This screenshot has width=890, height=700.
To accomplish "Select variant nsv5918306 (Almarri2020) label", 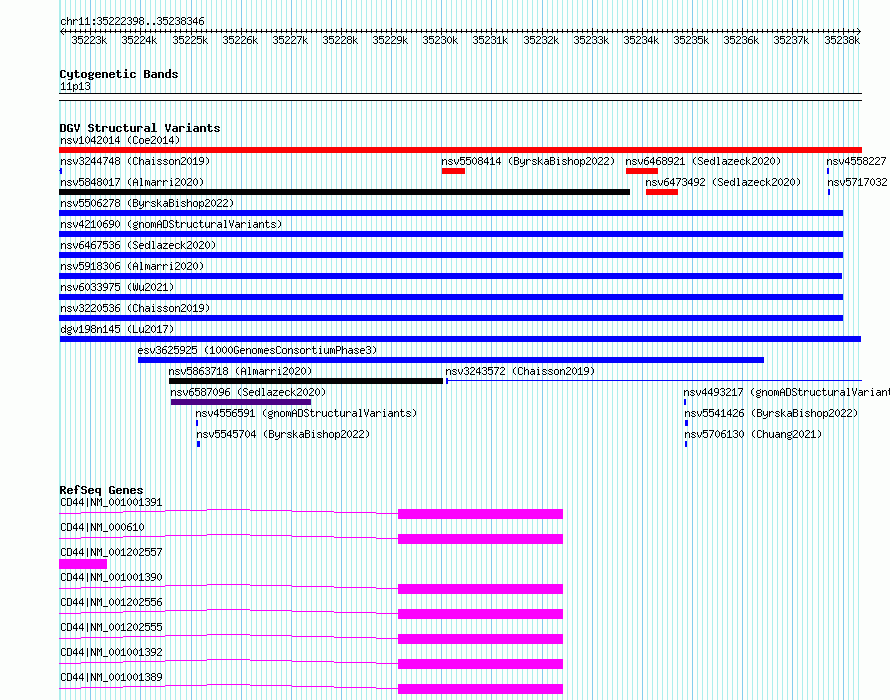I will coord(132,266).
